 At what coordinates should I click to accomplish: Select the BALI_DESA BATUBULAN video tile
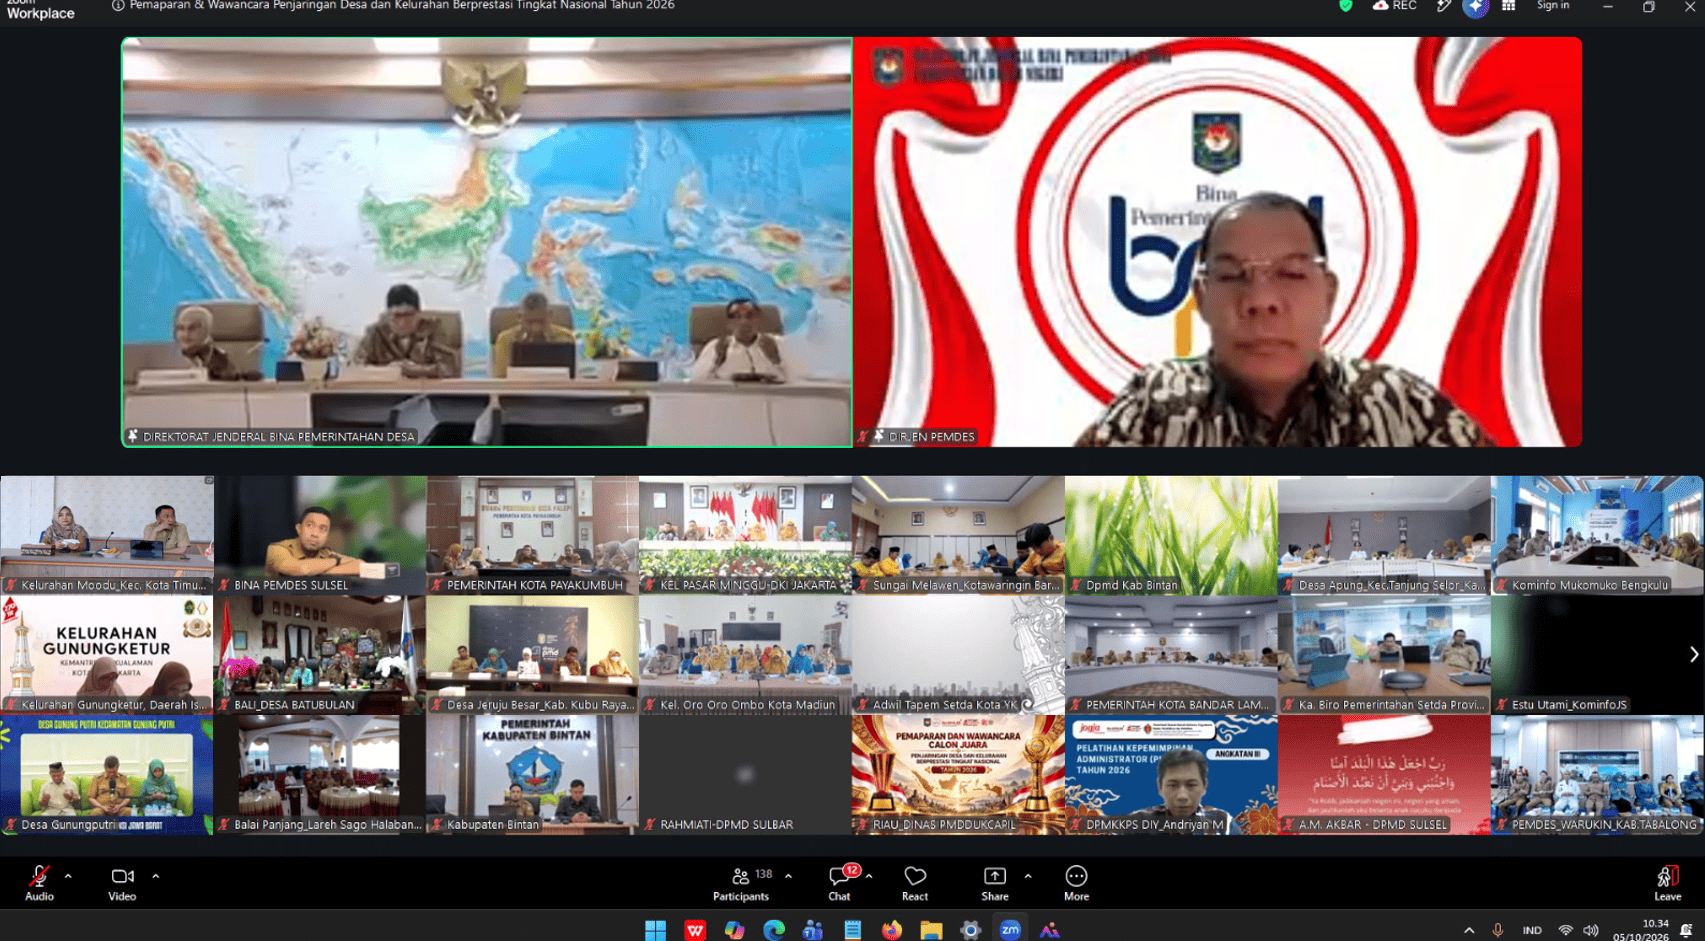[320, 655]
